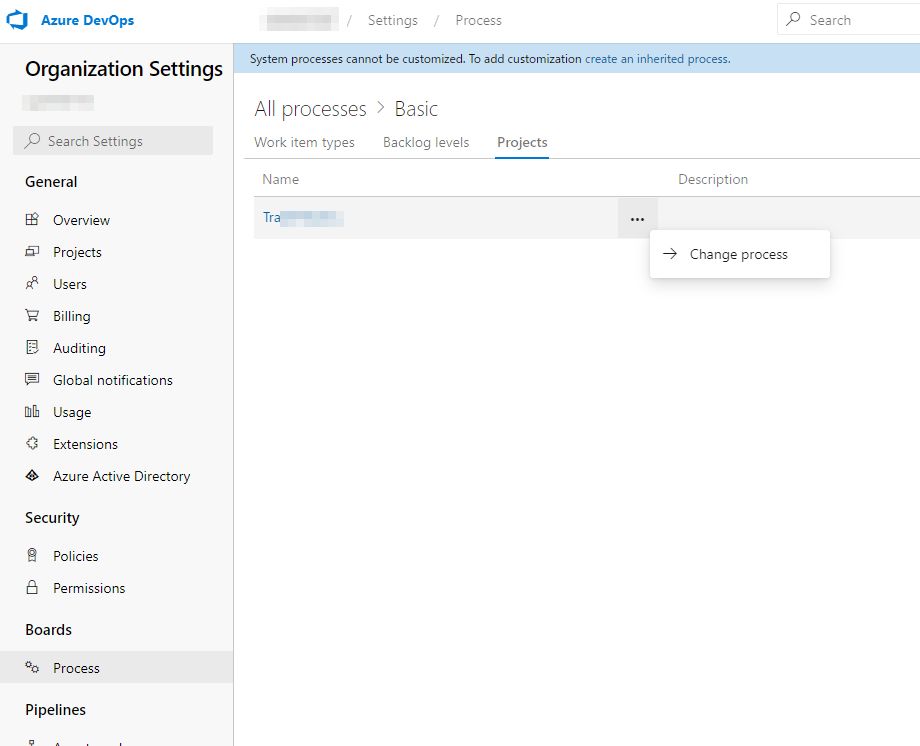Click the Basic process title
Image resolution: width=920 pixels, height=746 pixels.
point(416,109)
